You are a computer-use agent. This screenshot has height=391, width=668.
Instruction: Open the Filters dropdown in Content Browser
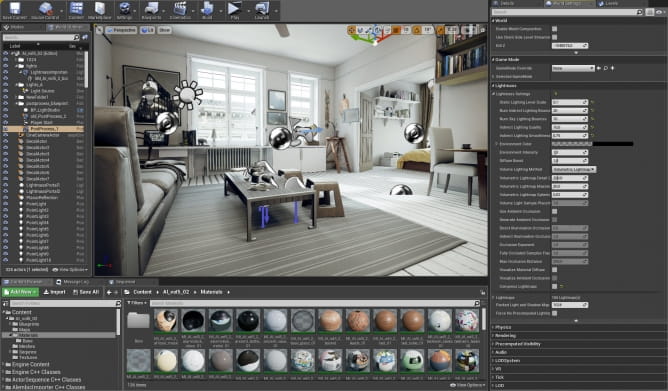coord(137,303)
